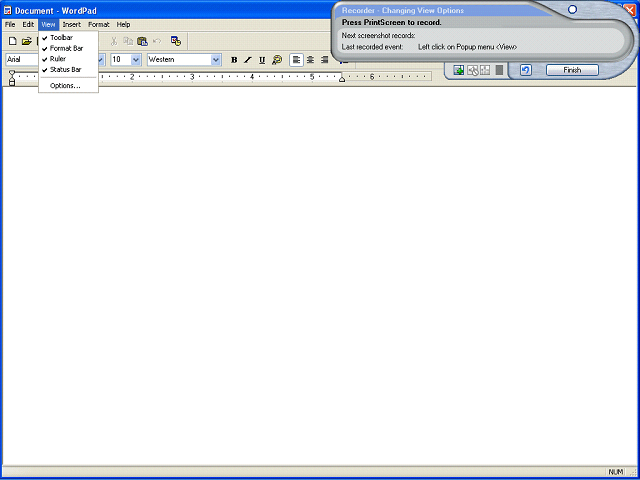
Task: Click the 'Last recorded event:' label
Action: [x=372, y=47]
